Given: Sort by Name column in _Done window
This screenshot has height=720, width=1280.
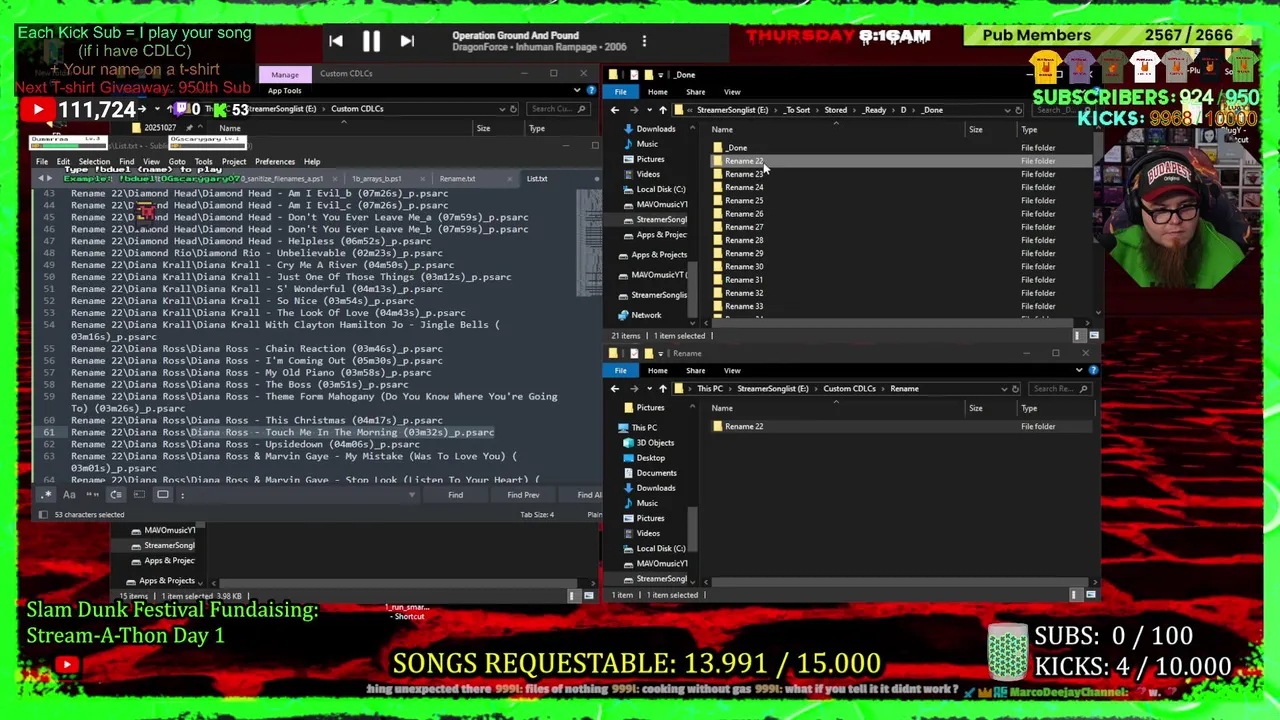Looking at the screenshot, I should [x=721, y=130].
